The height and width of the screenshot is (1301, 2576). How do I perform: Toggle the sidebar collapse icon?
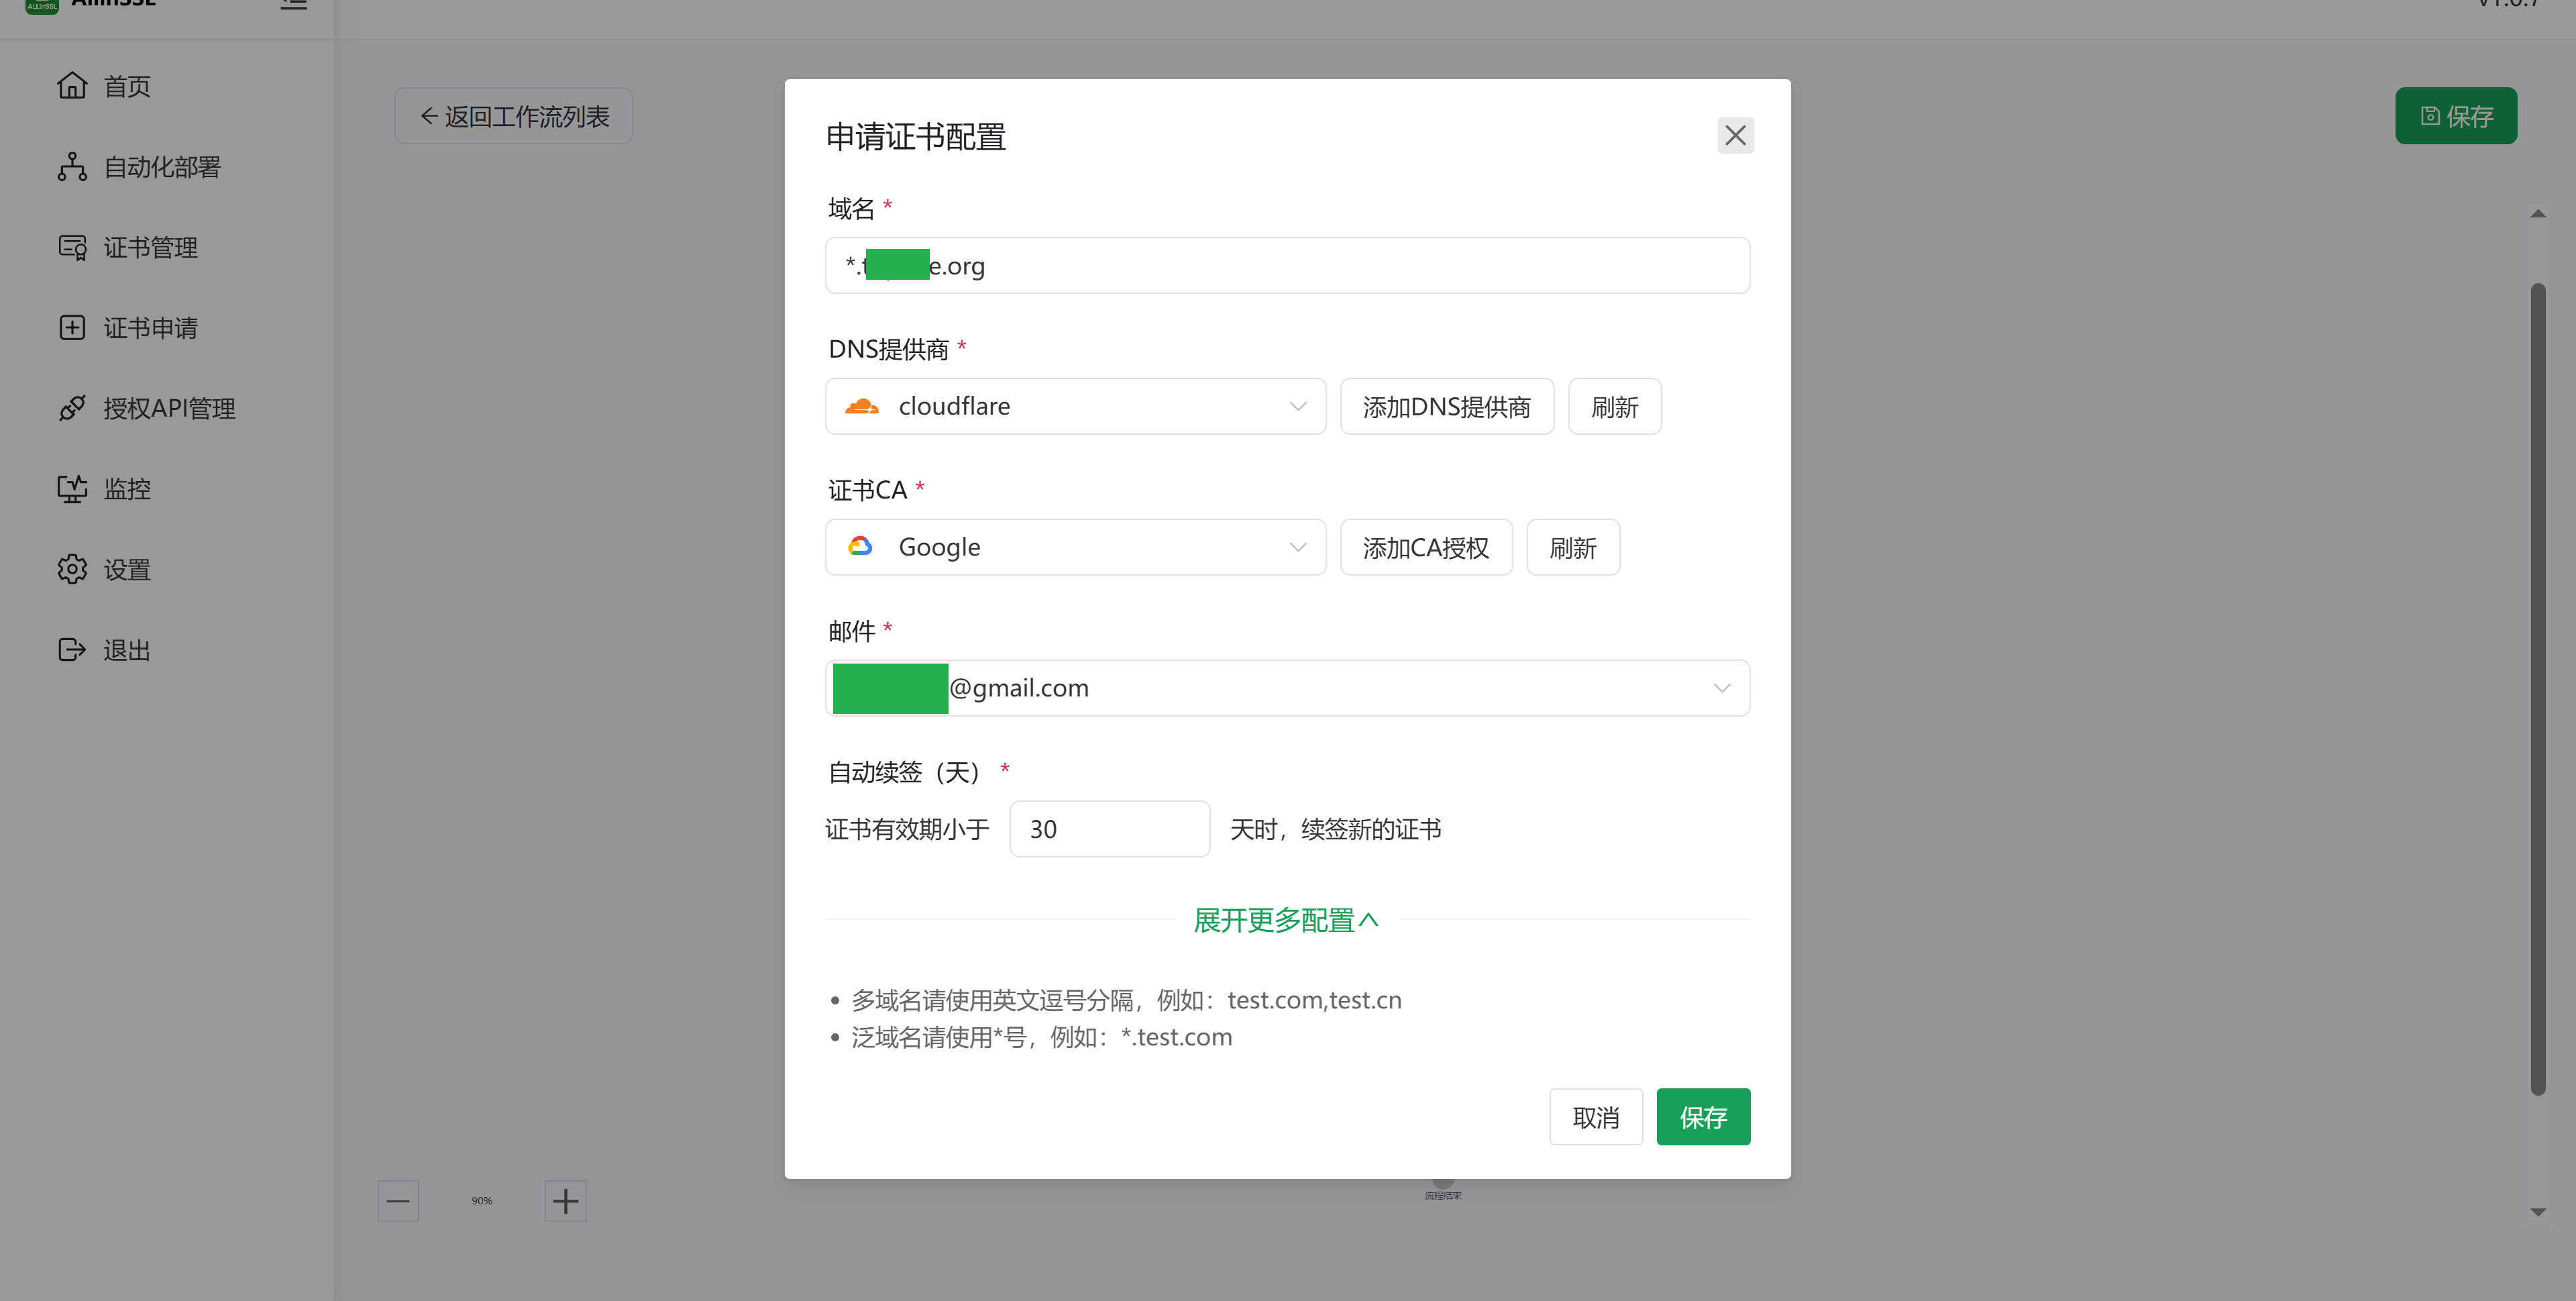point(293,4)
